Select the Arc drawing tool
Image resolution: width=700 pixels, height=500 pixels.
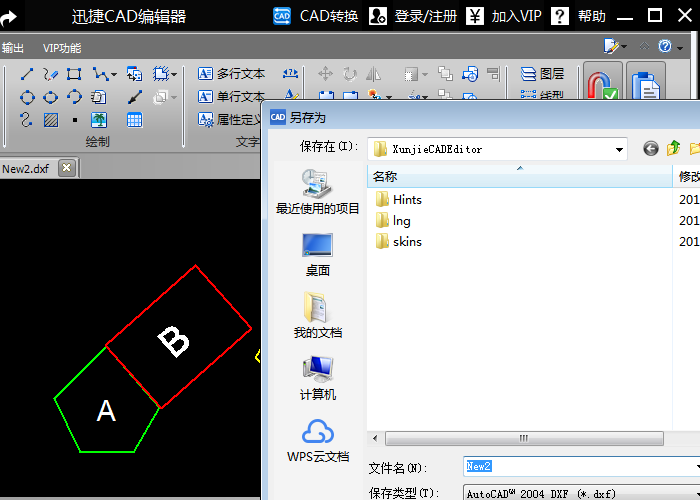pos(74,97)
